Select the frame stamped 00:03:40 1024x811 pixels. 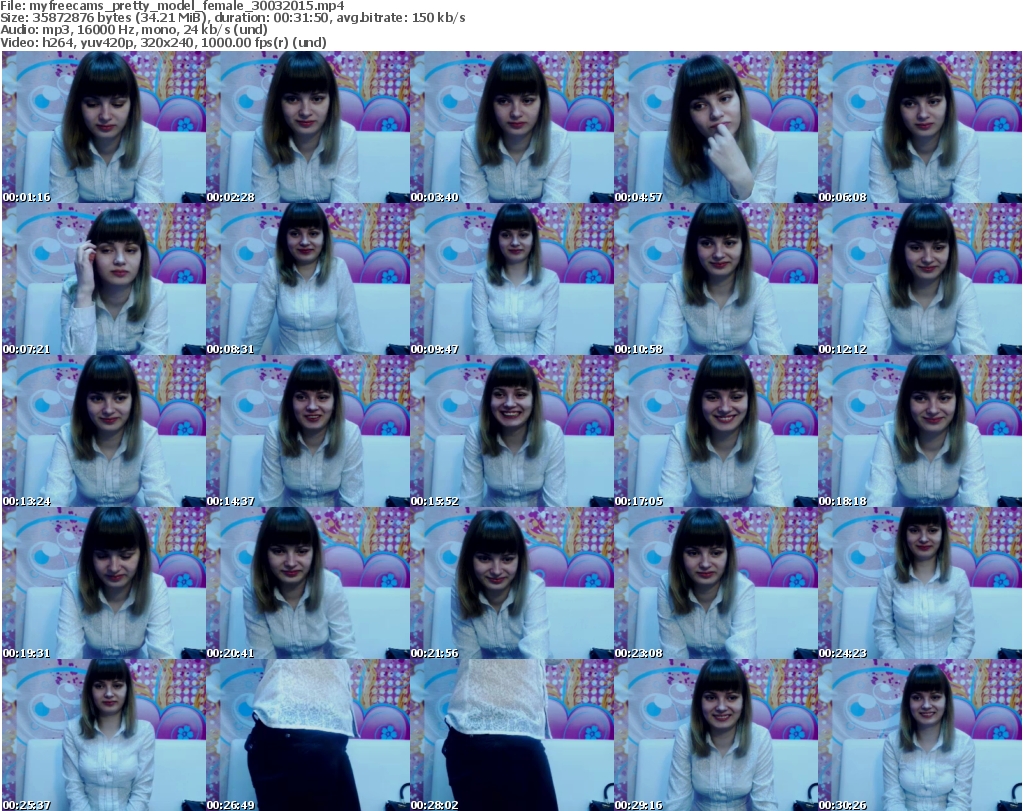[512, 127]
